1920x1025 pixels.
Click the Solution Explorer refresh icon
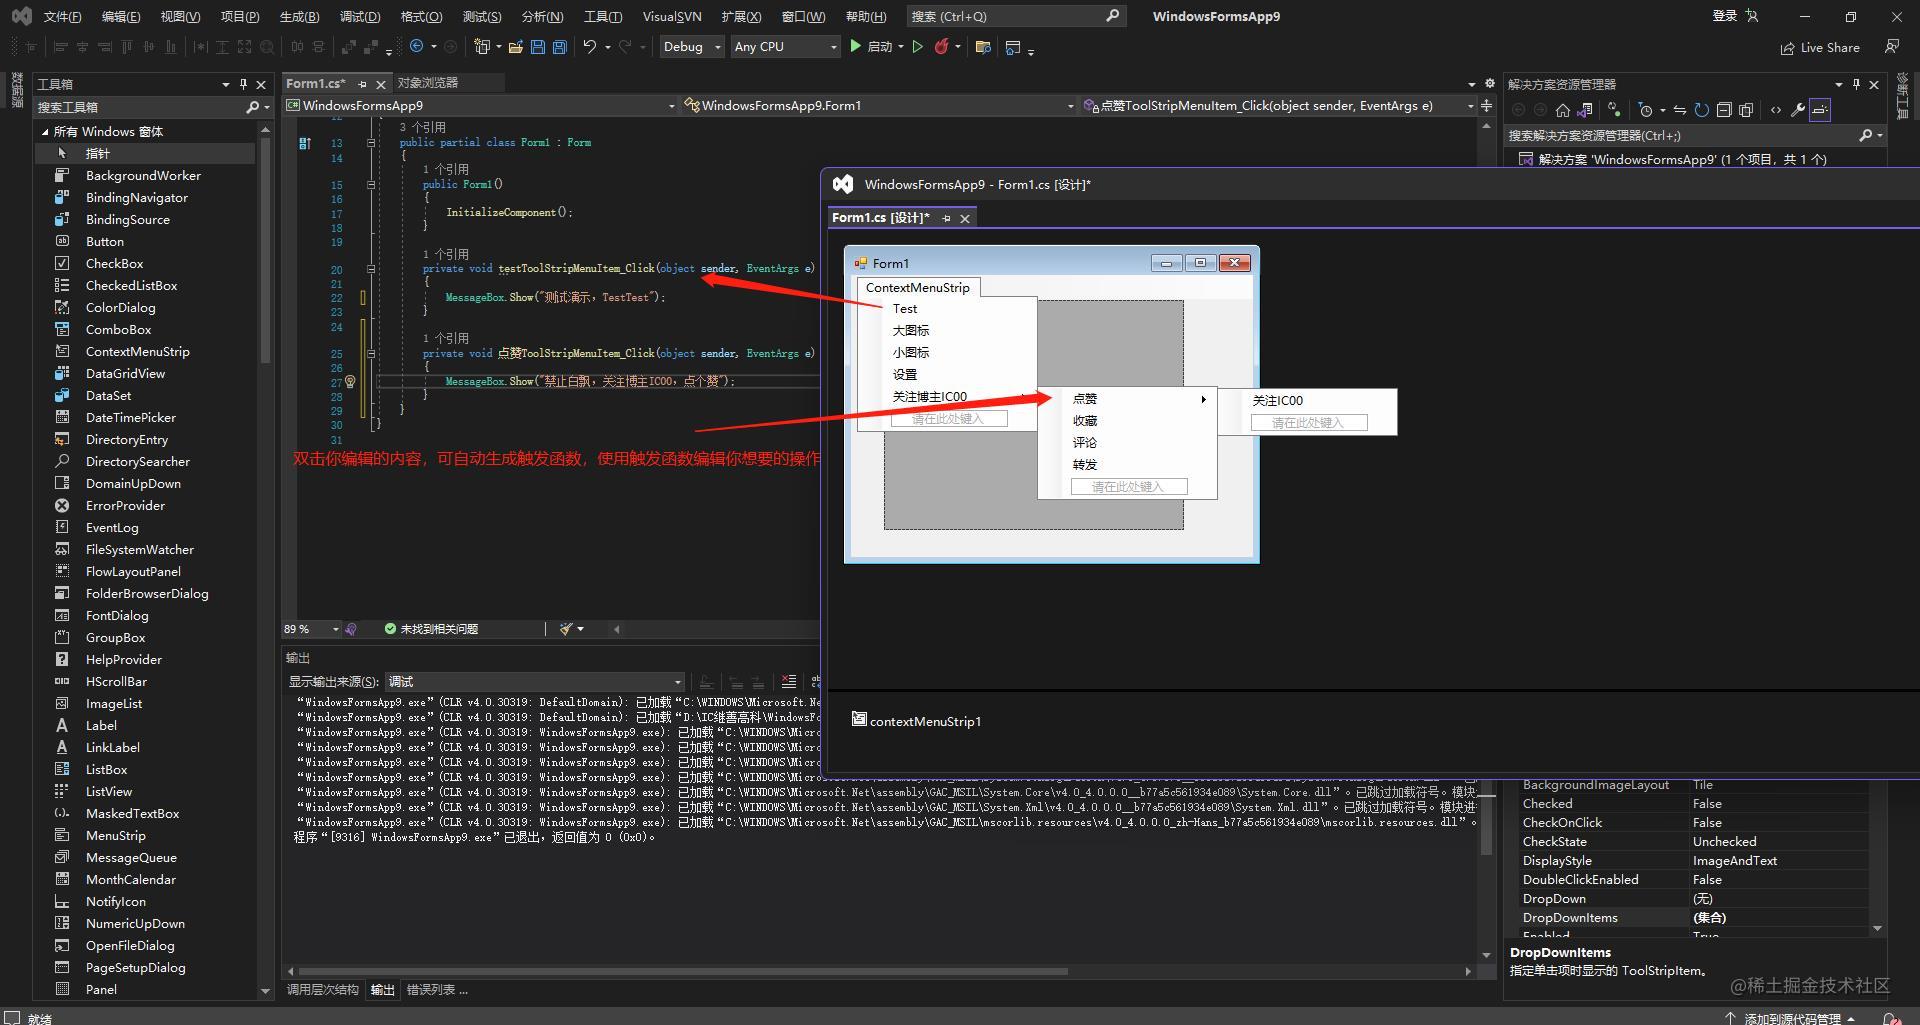[1701, 110]
